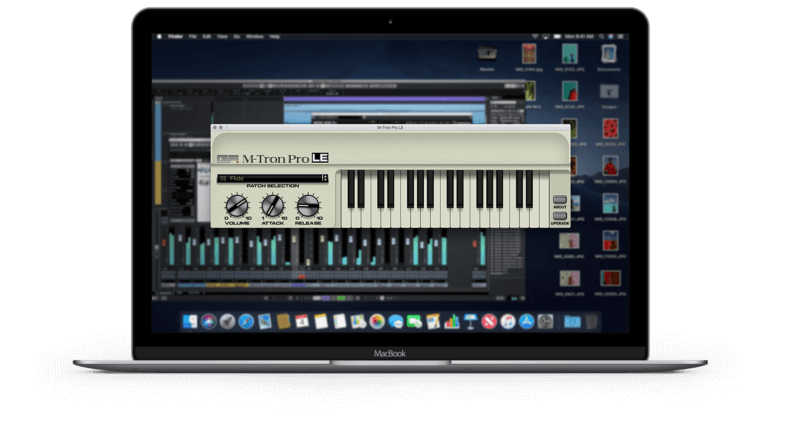Open the View menu
The height and width of the screenshot is (427, 800).
(x=222, y=37)
